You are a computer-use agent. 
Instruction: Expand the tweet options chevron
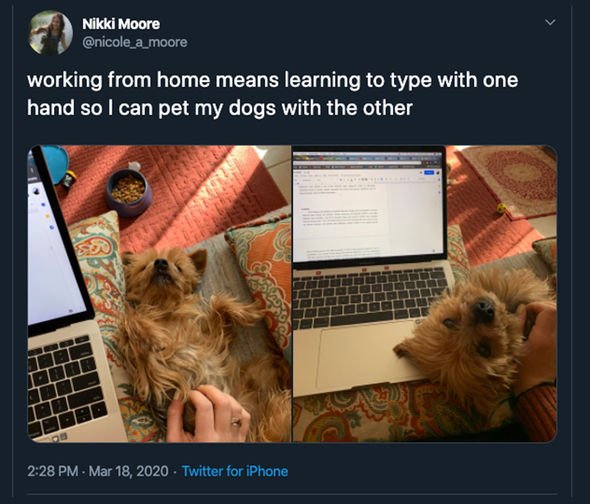(550, 22)
